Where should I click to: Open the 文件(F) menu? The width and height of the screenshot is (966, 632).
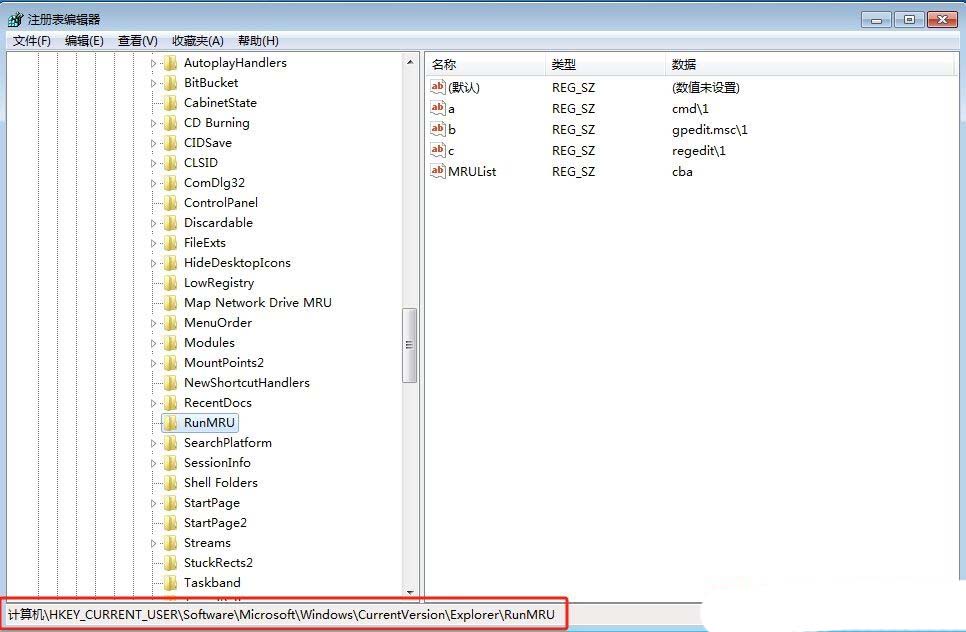point(32,41)
